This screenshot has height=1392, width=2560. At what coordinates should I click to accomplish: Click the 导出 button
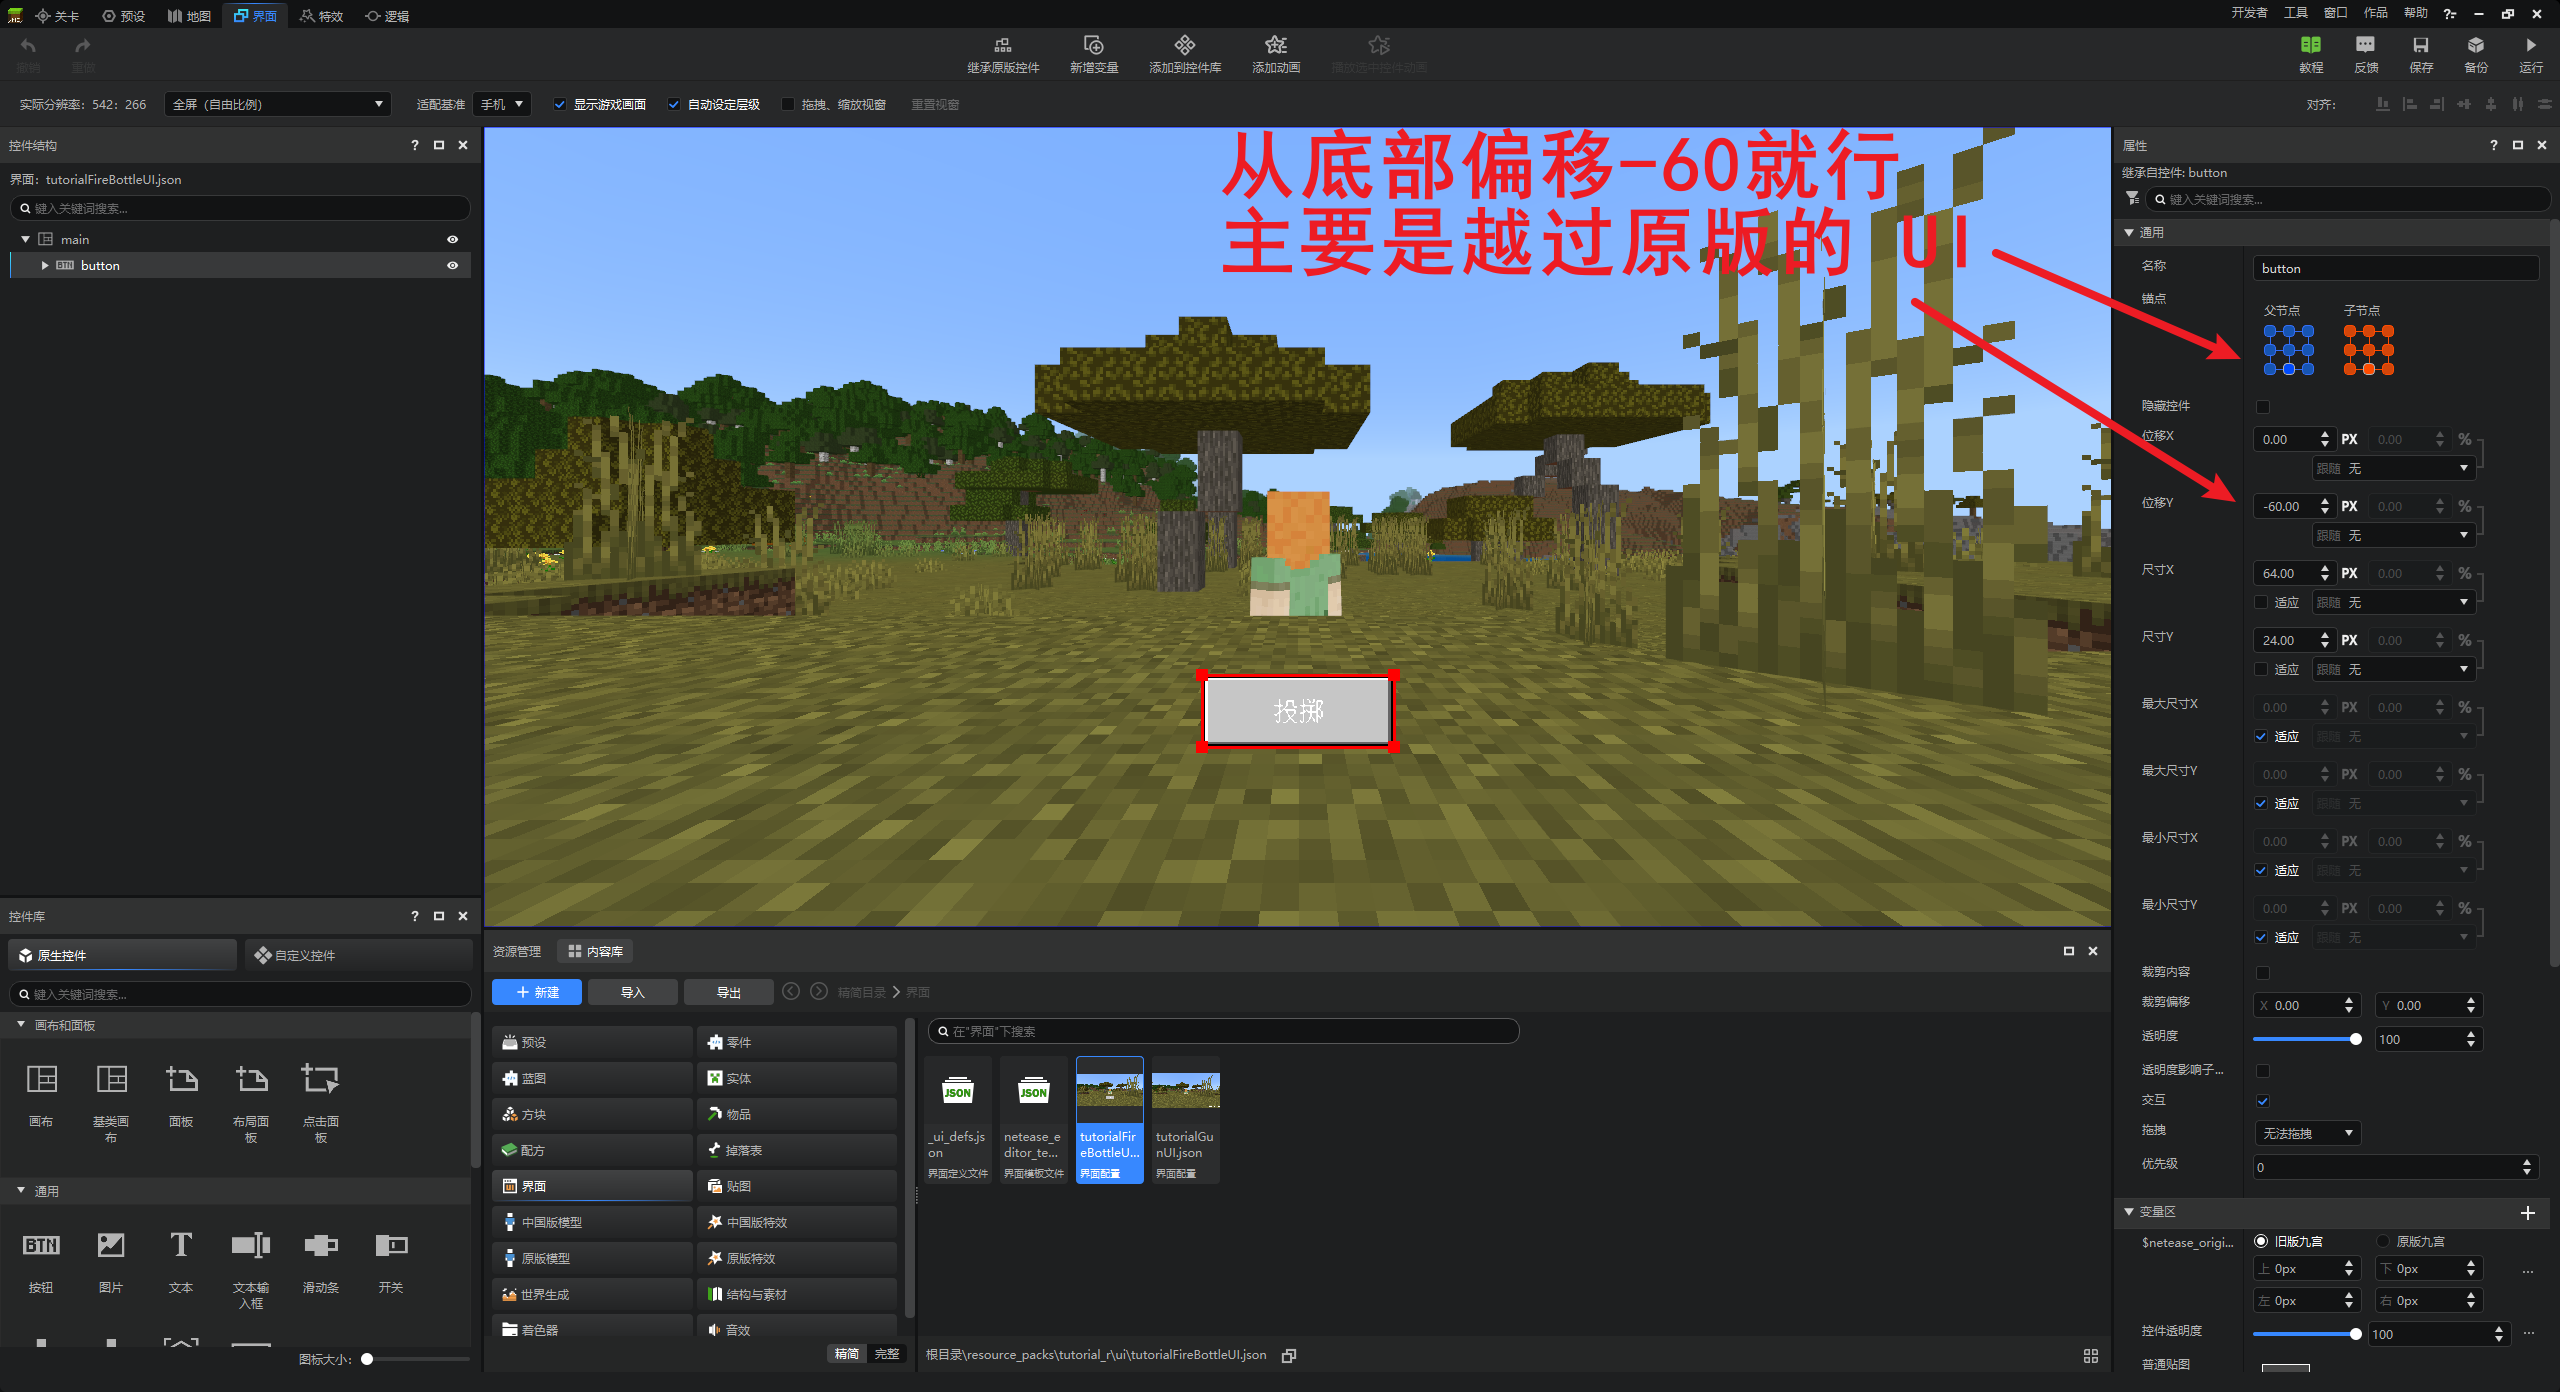coord(729,992)
